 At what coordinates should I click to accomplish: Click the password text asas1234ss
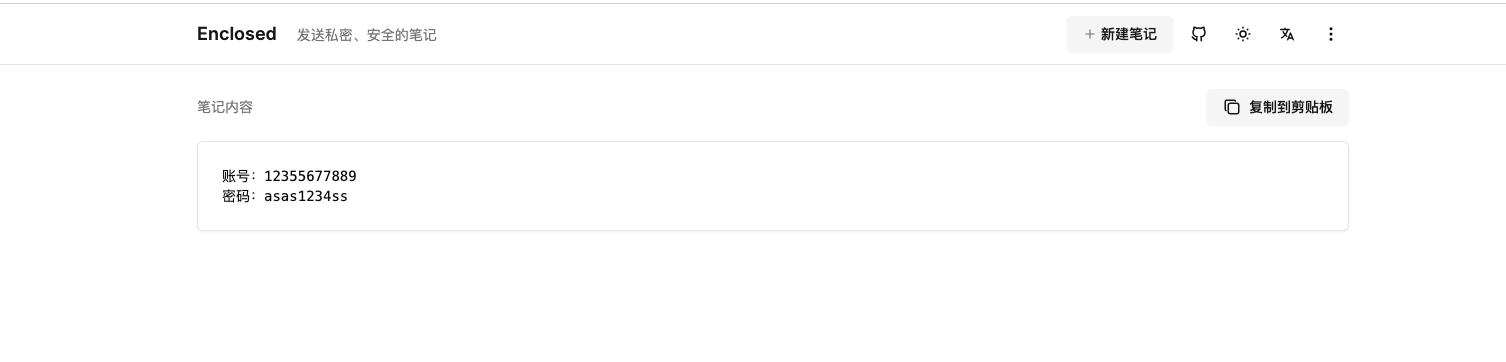pyautogui.click(x=306, y=196)
